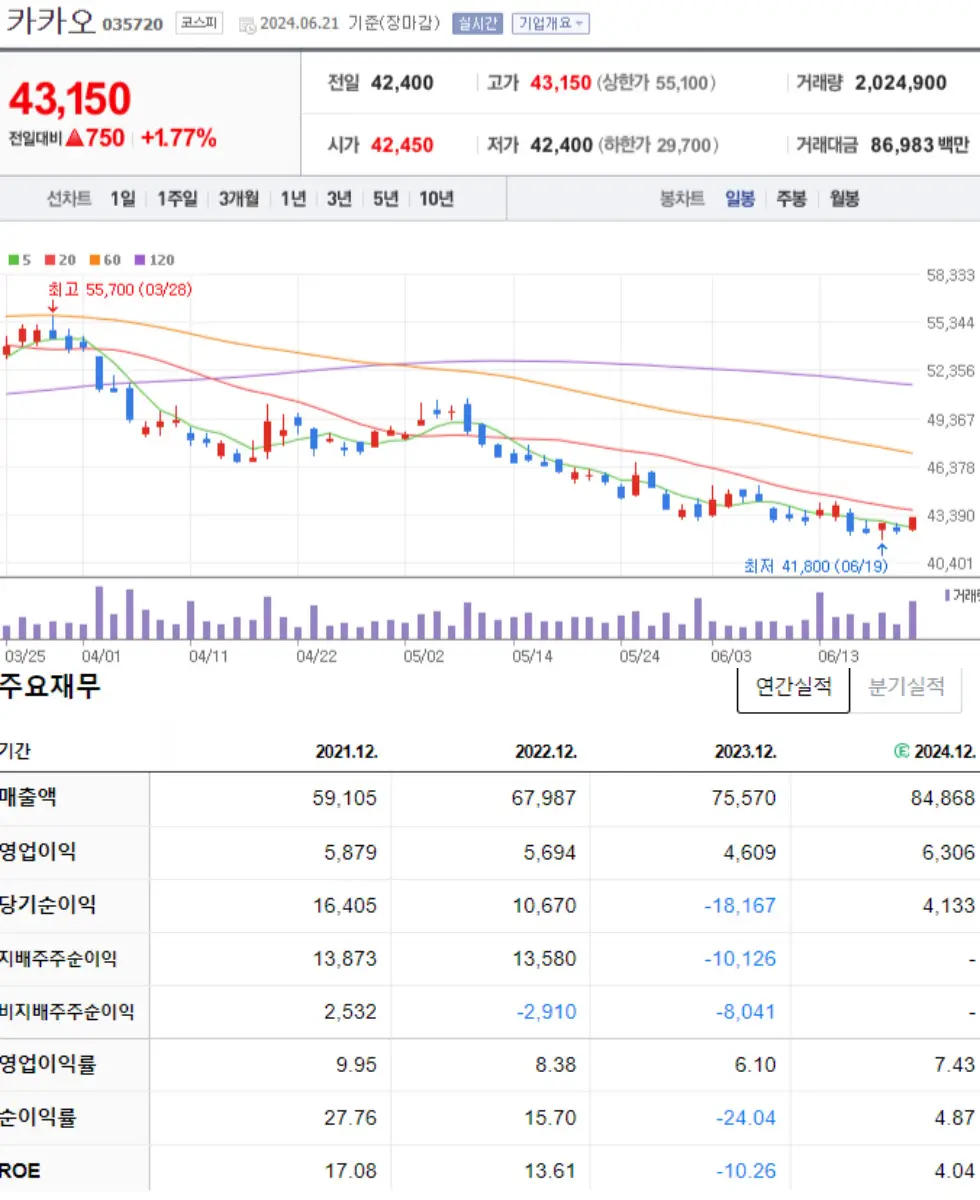The width and height of the screenshot is (980, 1200).
Task: Click the green estimate icon next to 2024.12.
Action: (x=902, y=752)
